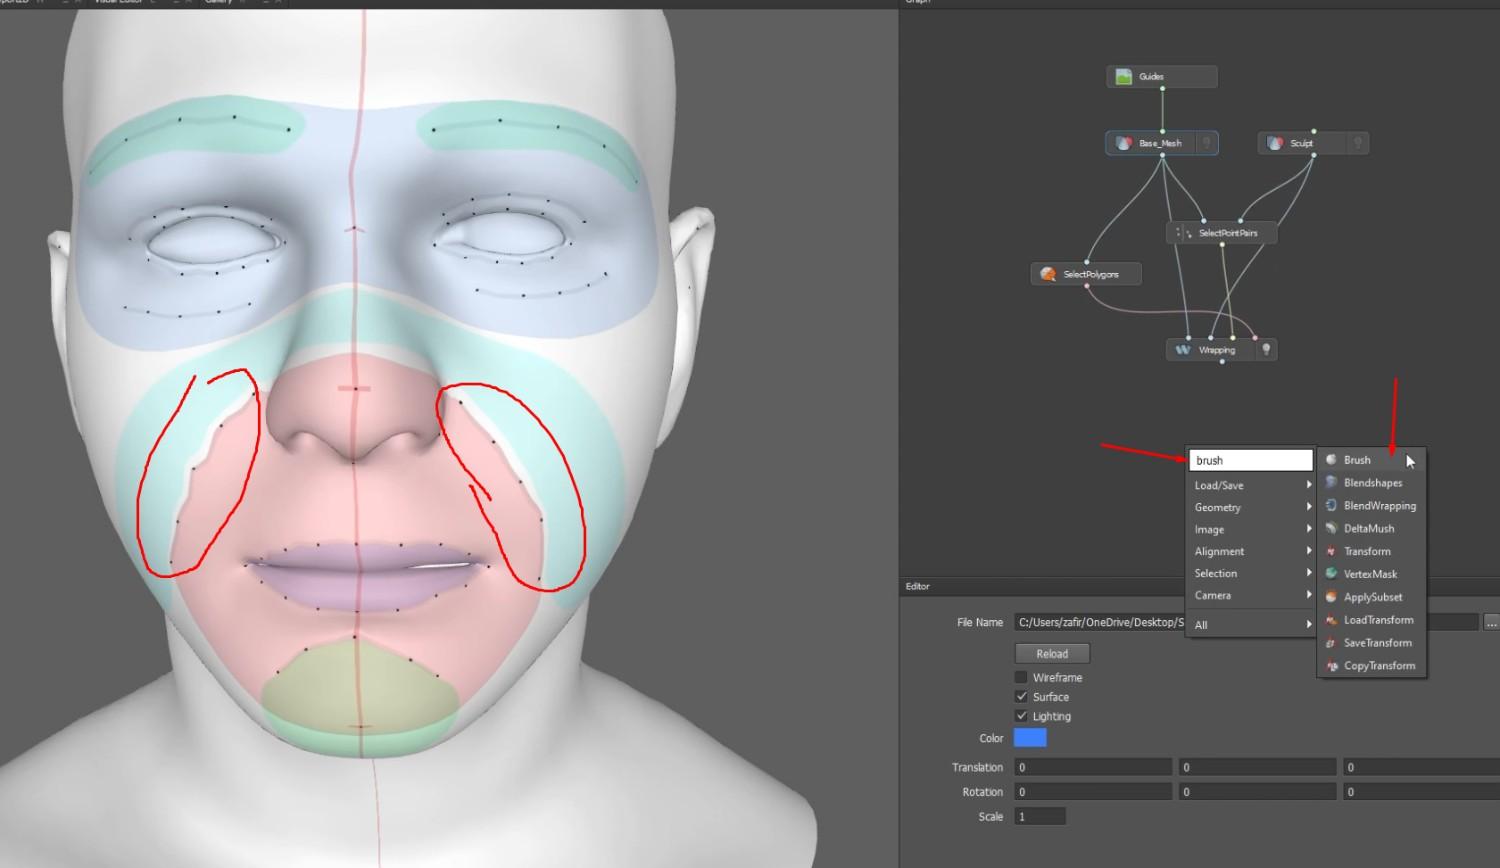Click the Base_Mesh node icon
Viewport: 1500px width, 868px height.
(1123, 143)
